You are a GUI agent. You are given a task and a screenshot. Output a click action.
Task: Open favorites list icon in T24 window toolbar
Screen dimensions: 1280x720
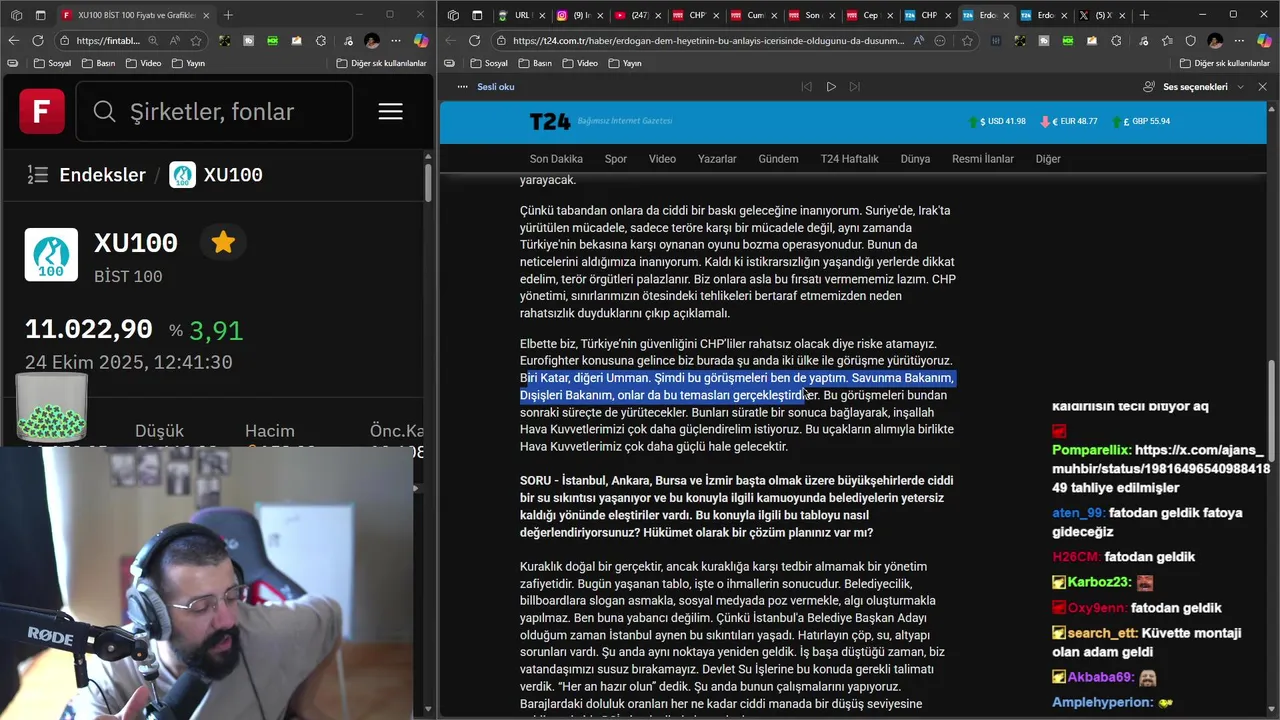point(1166,41)
